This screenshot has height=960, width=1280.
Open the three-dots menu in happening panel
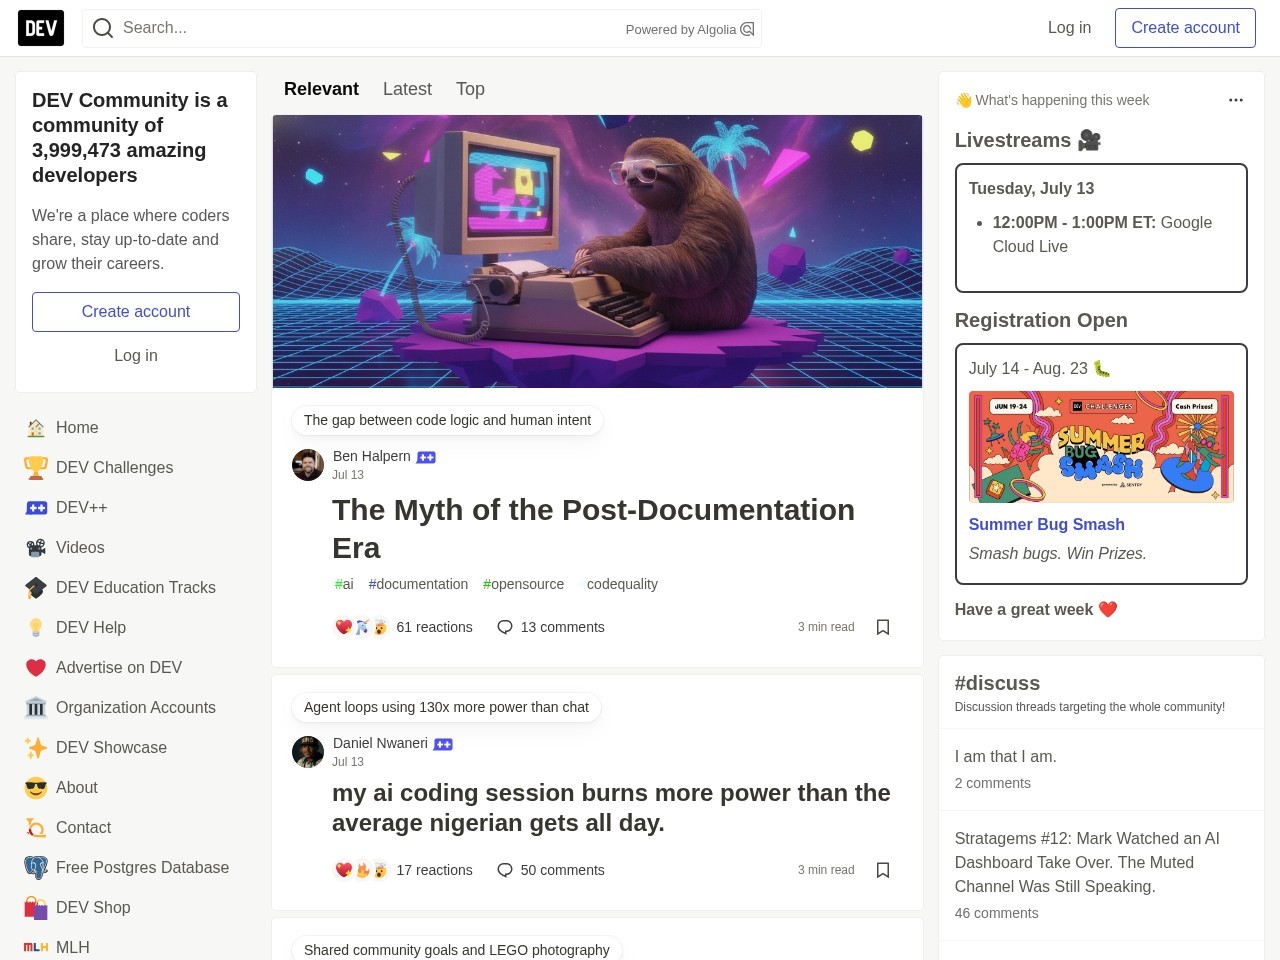1236,100
